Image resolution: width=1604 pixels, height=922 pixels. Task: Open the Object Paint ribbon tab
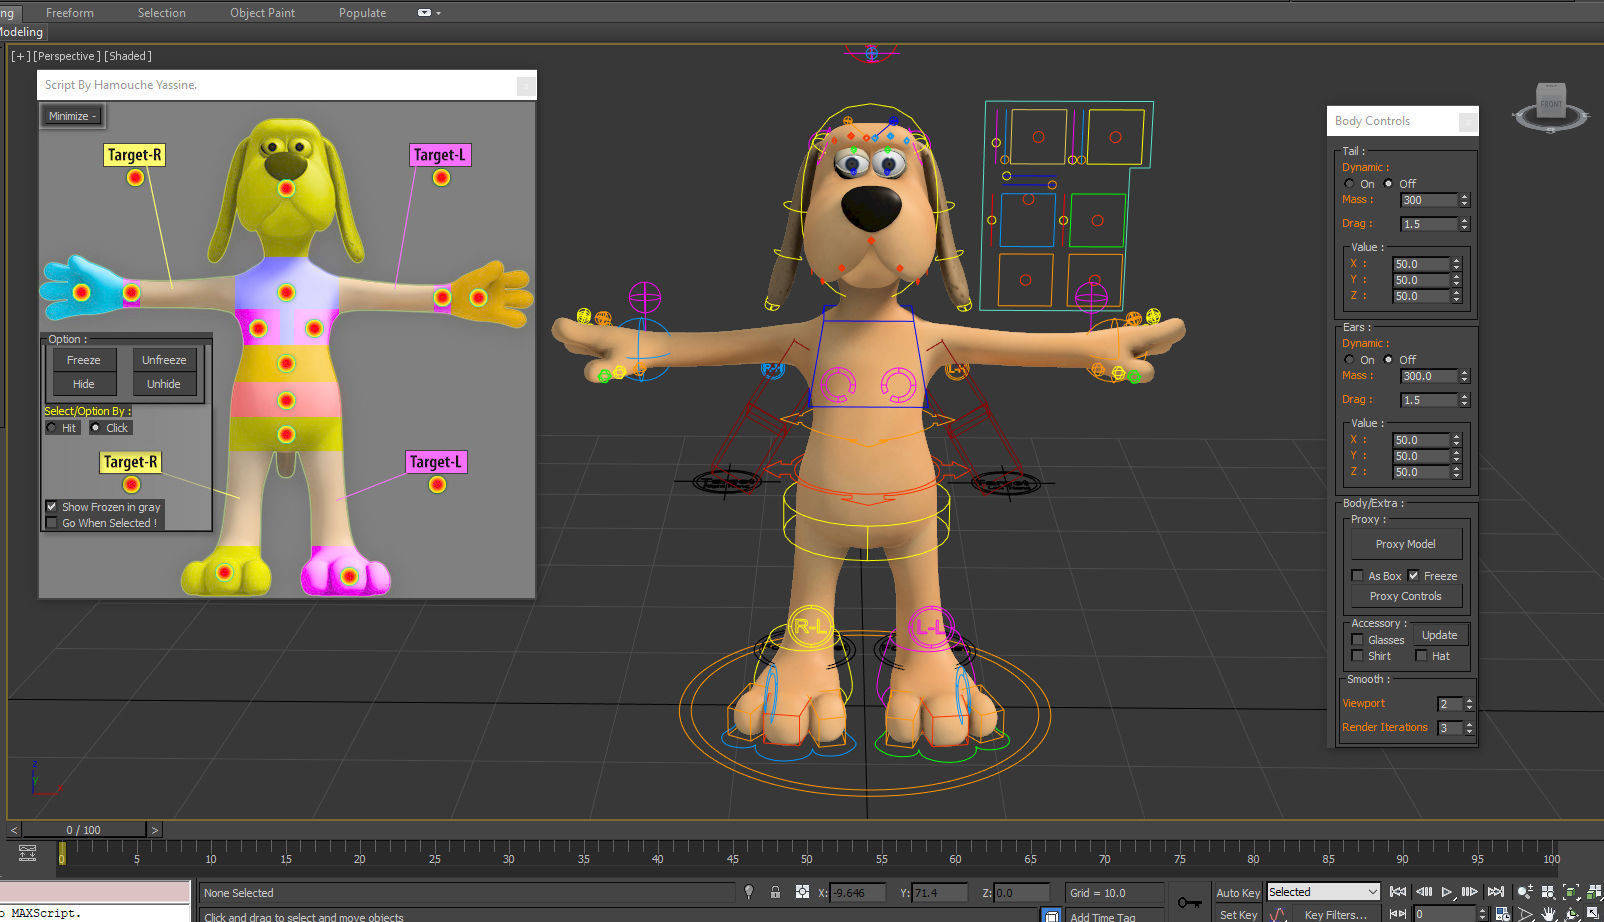[262, 13]
